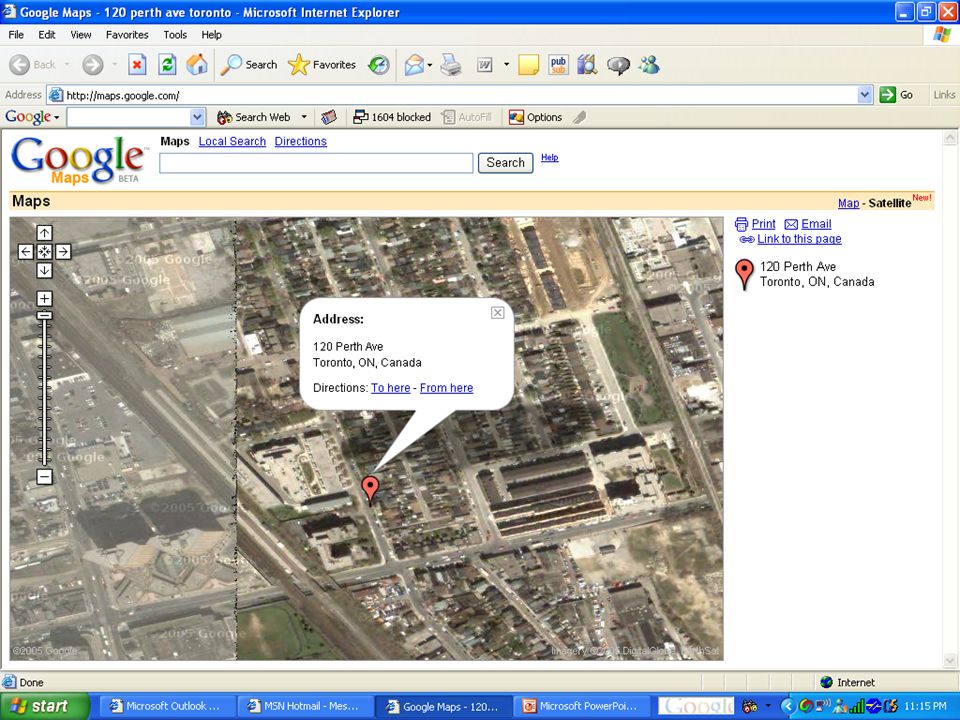960x720 pixels.
Task: Click the red map pin on satellite image
Action: pos(370,490)
